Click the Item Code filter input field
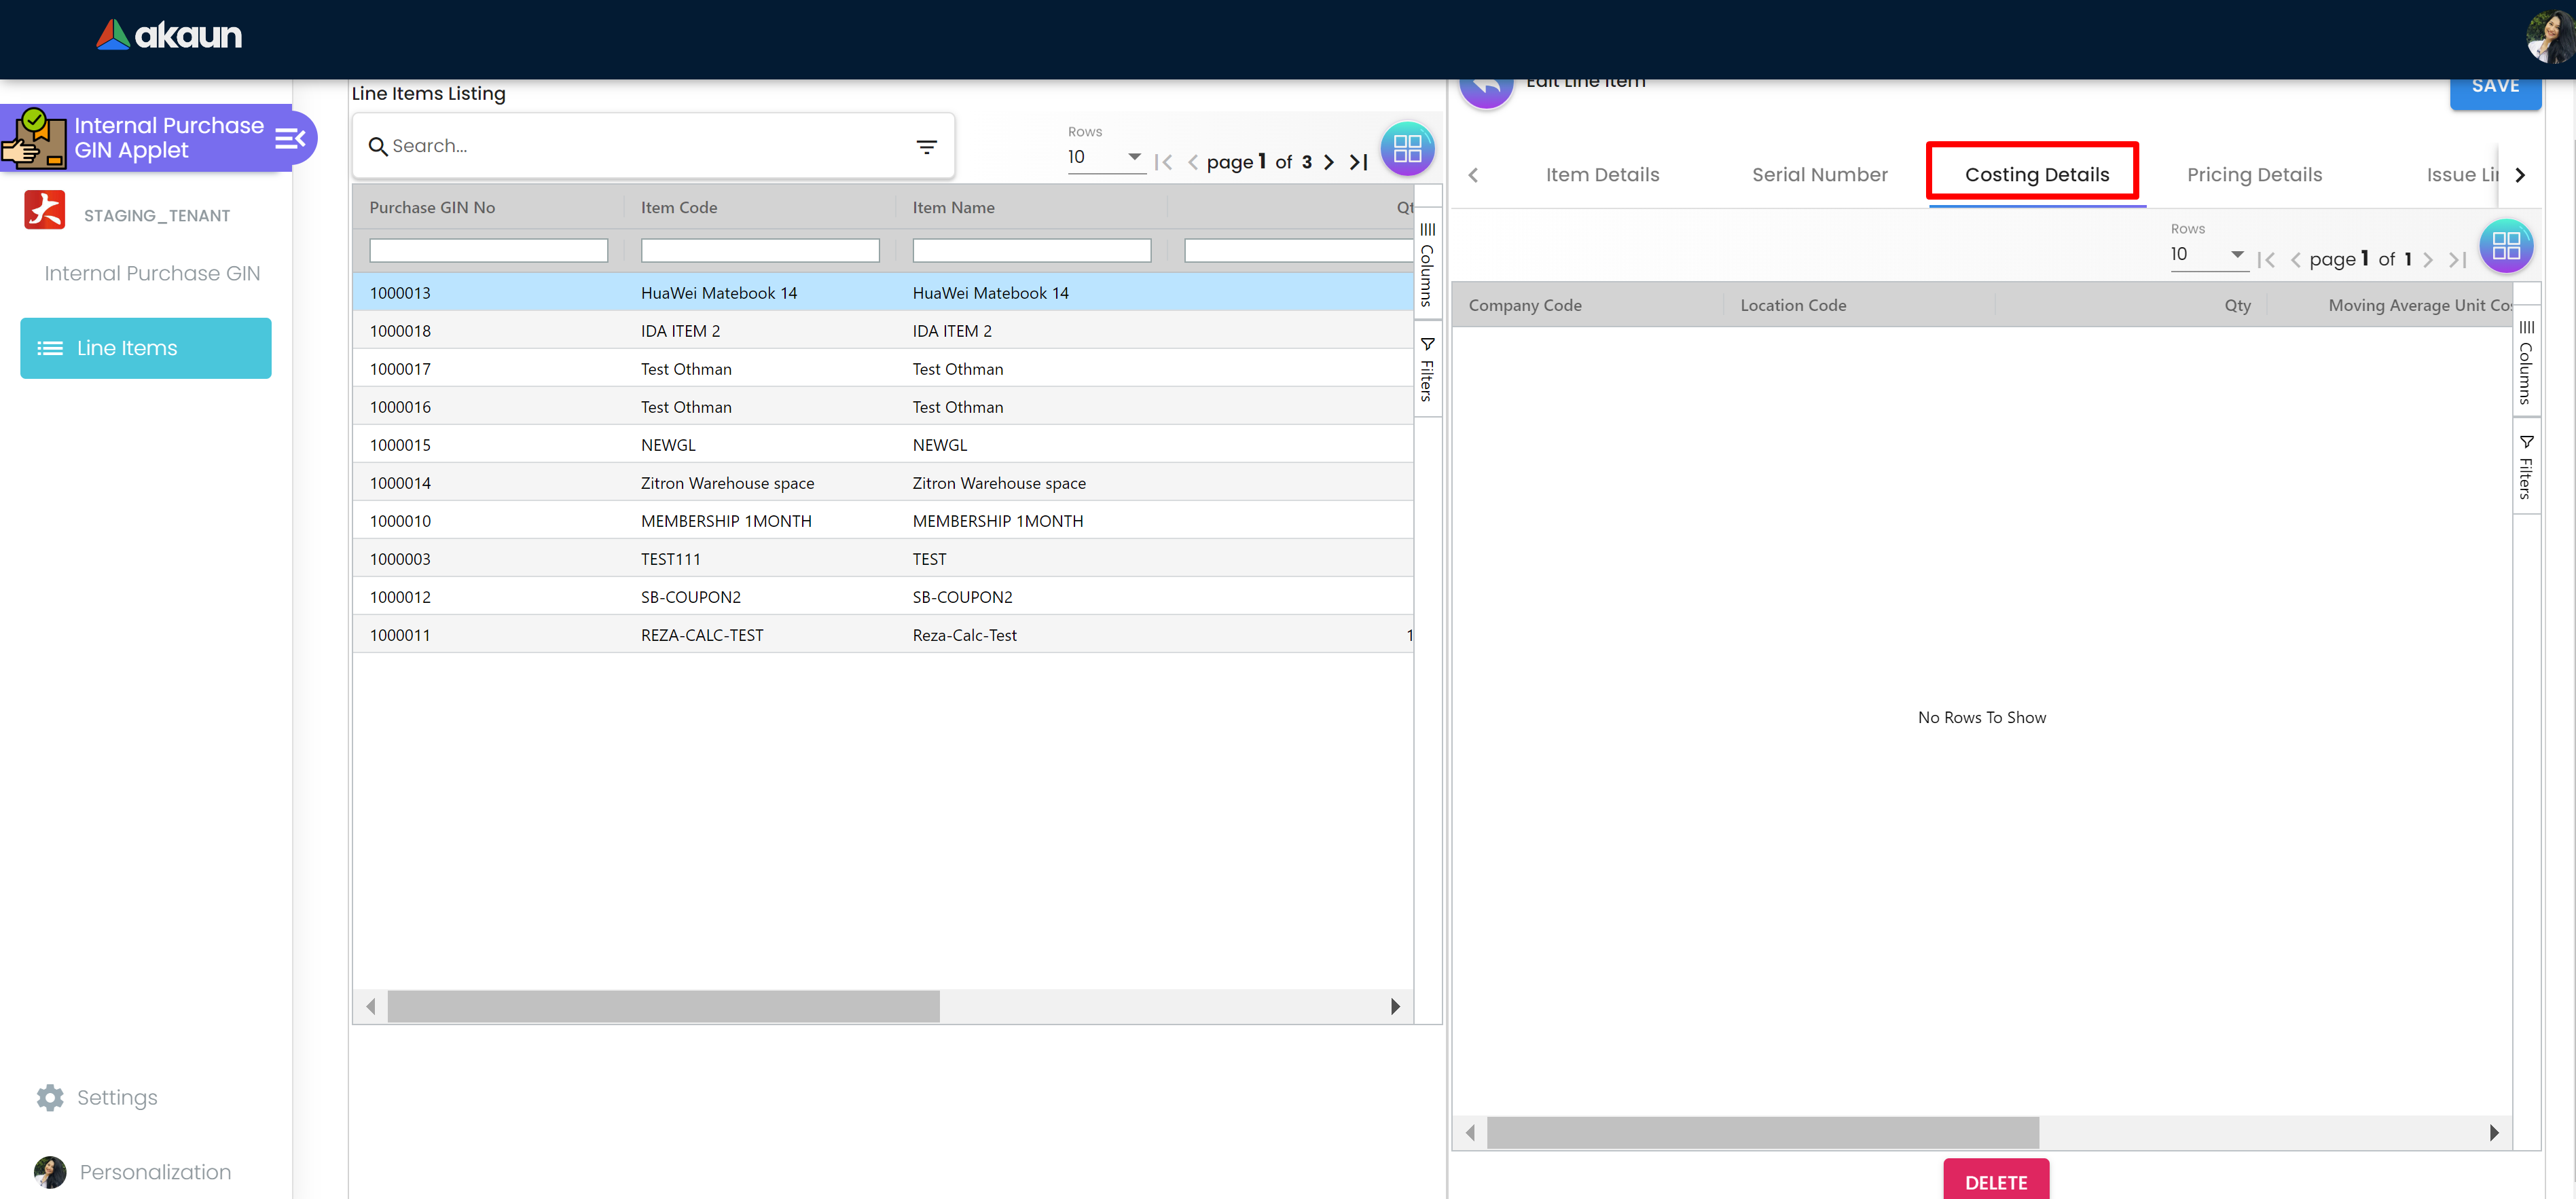Viewport: 2576px width, 1199px height. tap(759, 250)
